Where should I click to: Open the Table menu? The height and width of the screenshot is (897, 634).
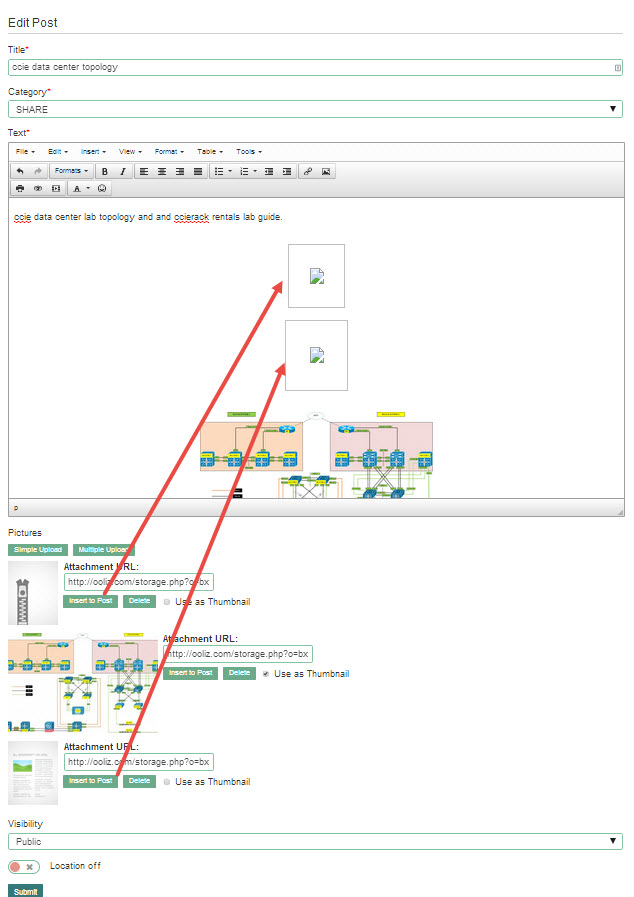209,151
